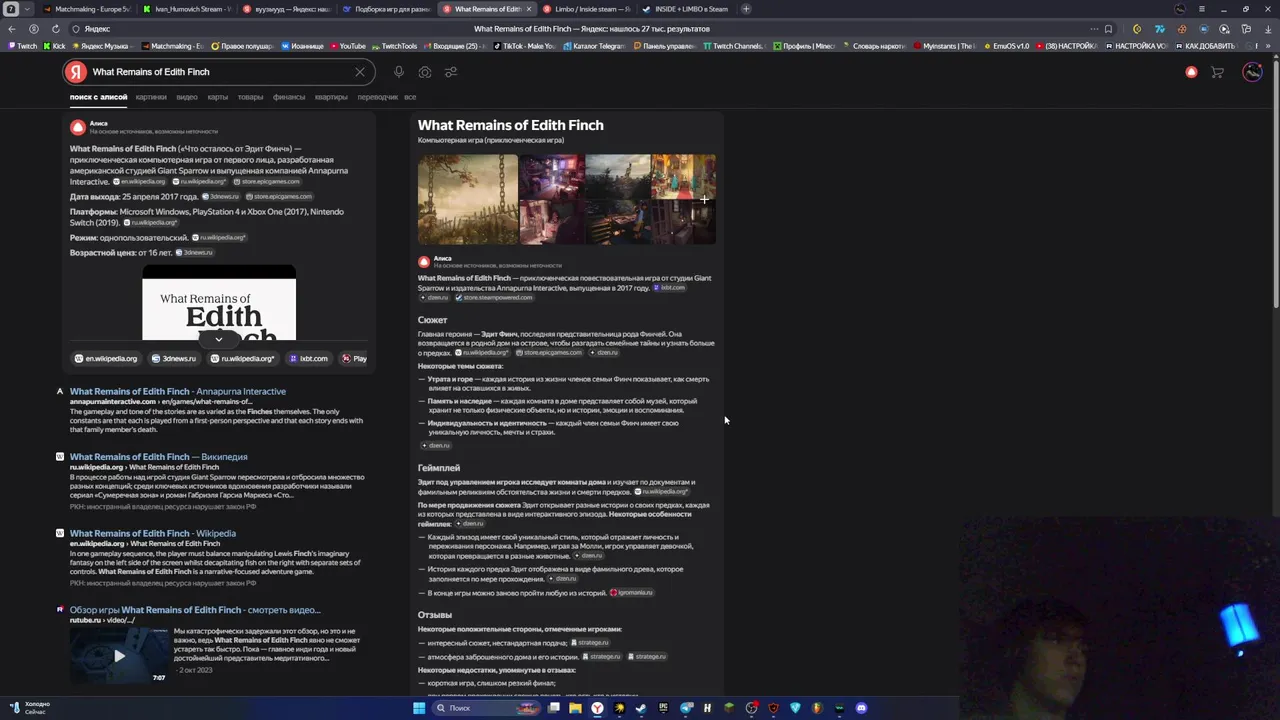Open the red Alice assistant icon at top right

point(1191,72)
